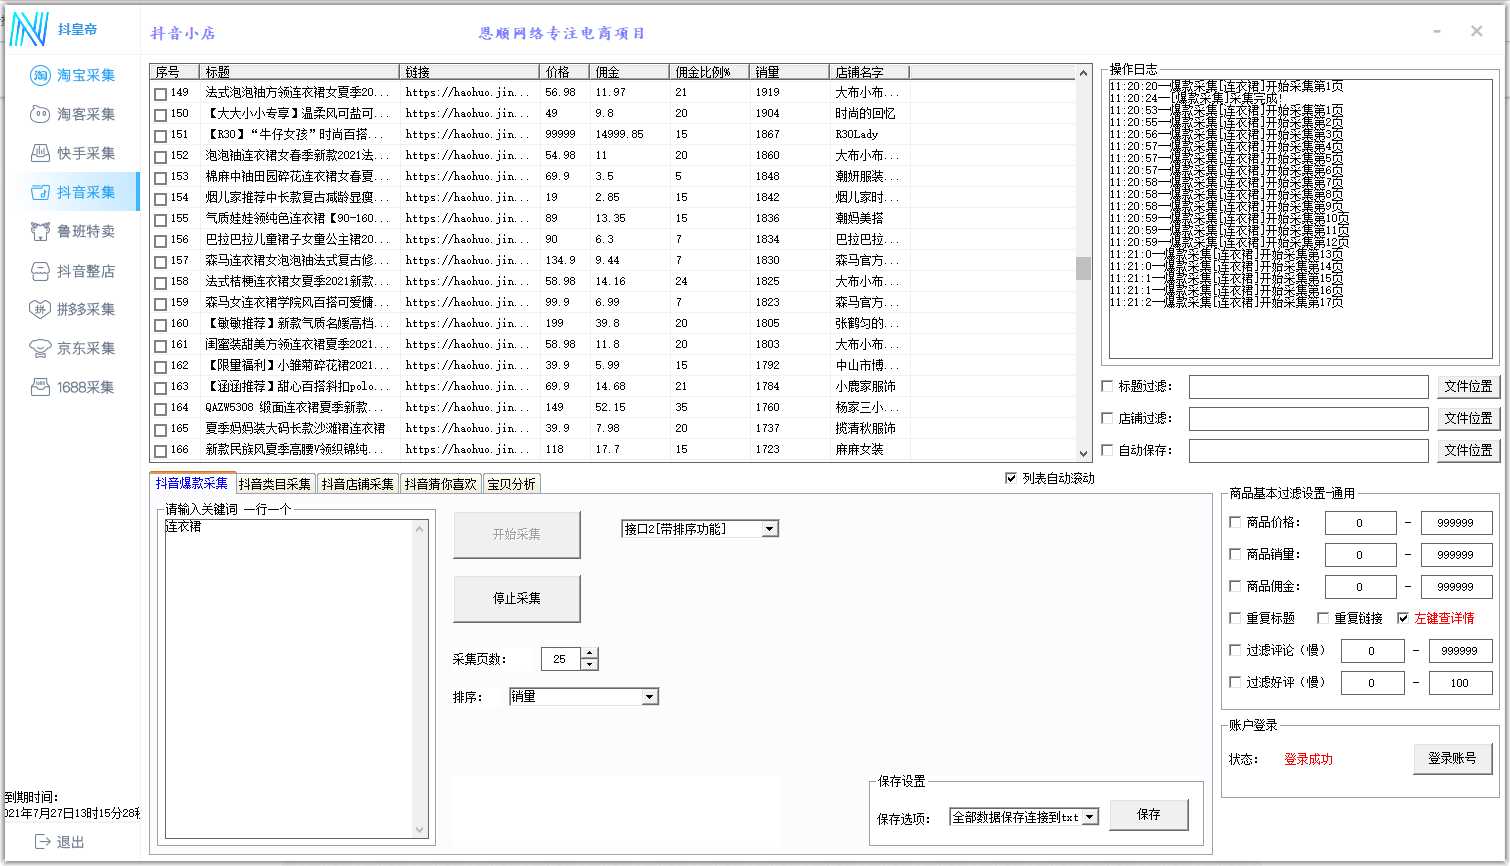Click the 价格 column header
Viewport: 1510px width, 866px height.
[x=565, y=72]
